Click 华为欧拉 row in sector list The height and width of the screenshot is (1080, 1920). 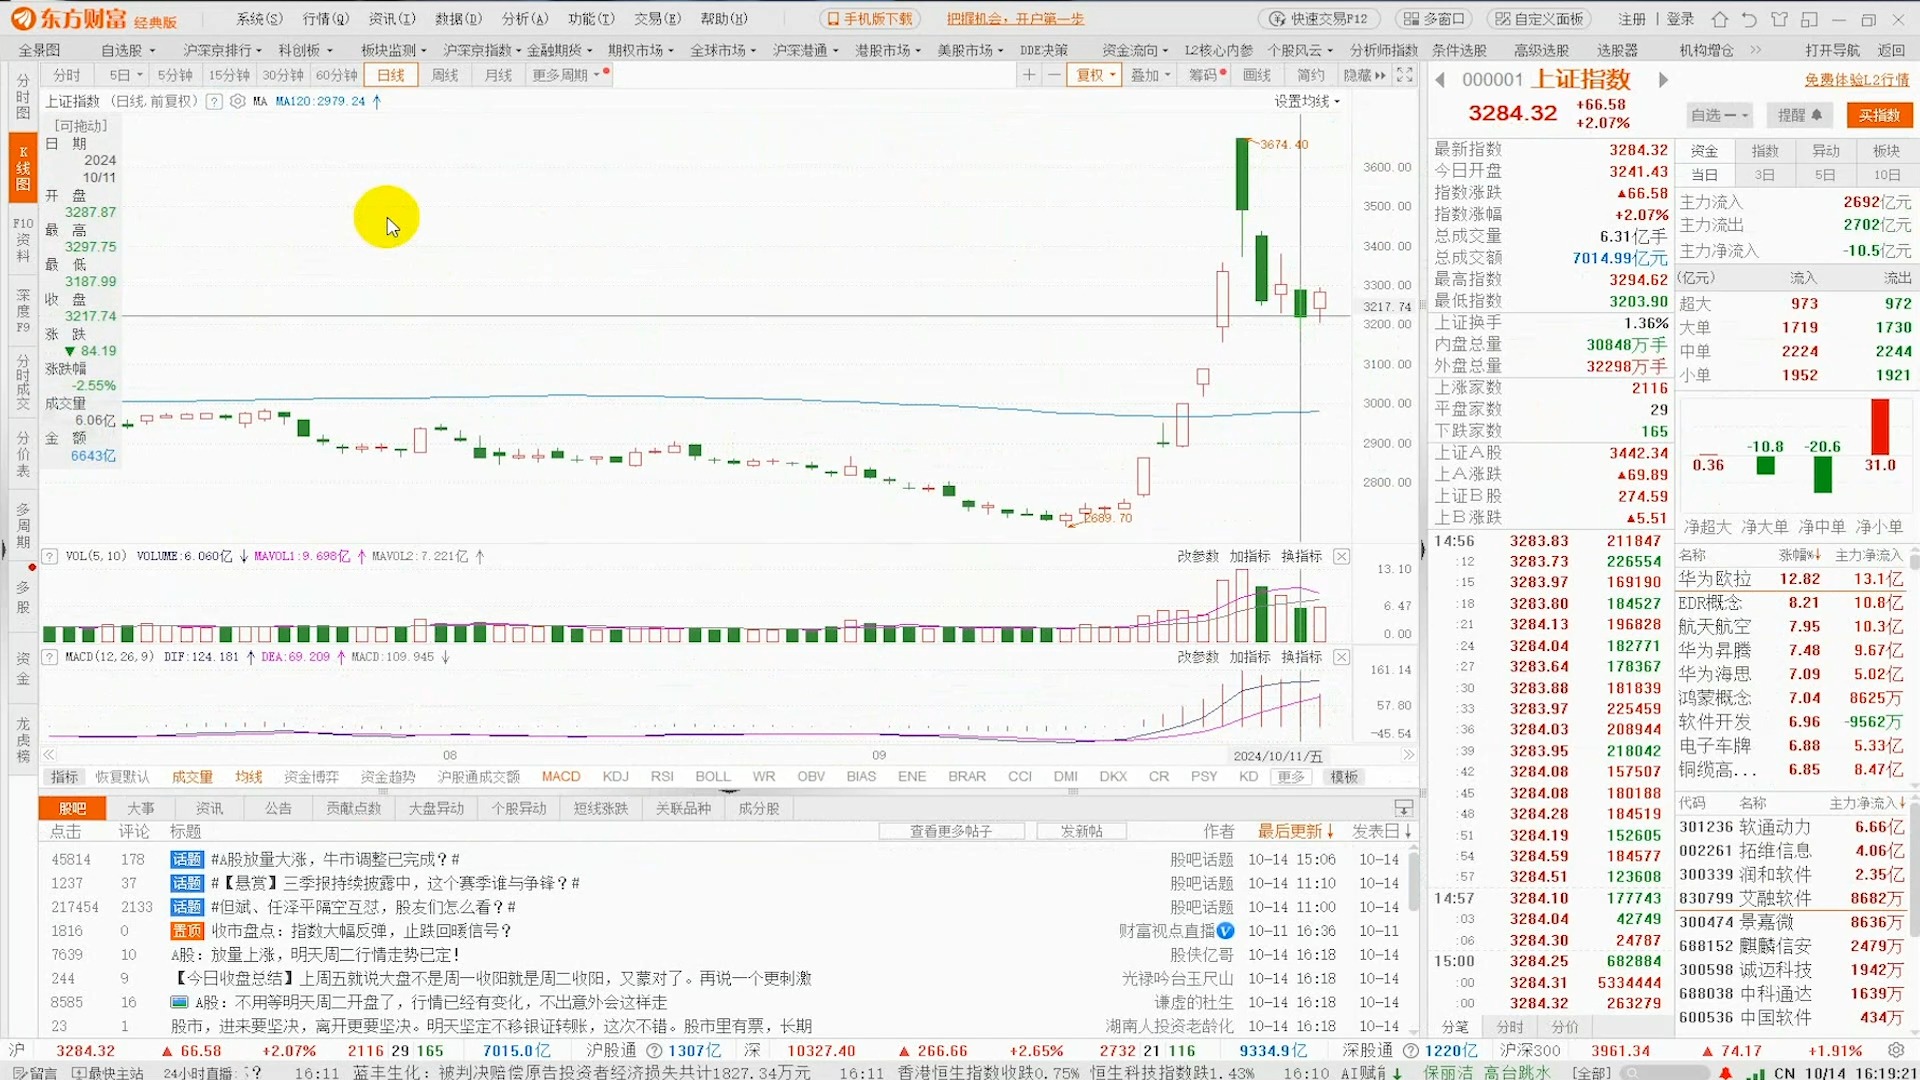coord(1792,579)
